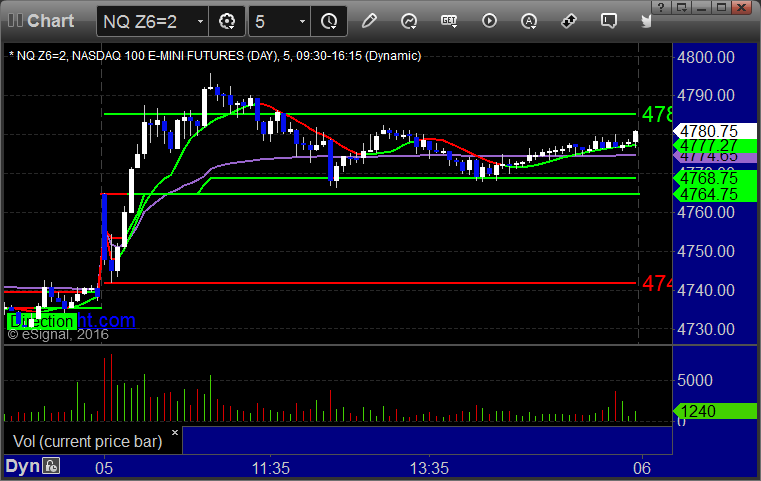Open the studies chart icon

[409, 21]
